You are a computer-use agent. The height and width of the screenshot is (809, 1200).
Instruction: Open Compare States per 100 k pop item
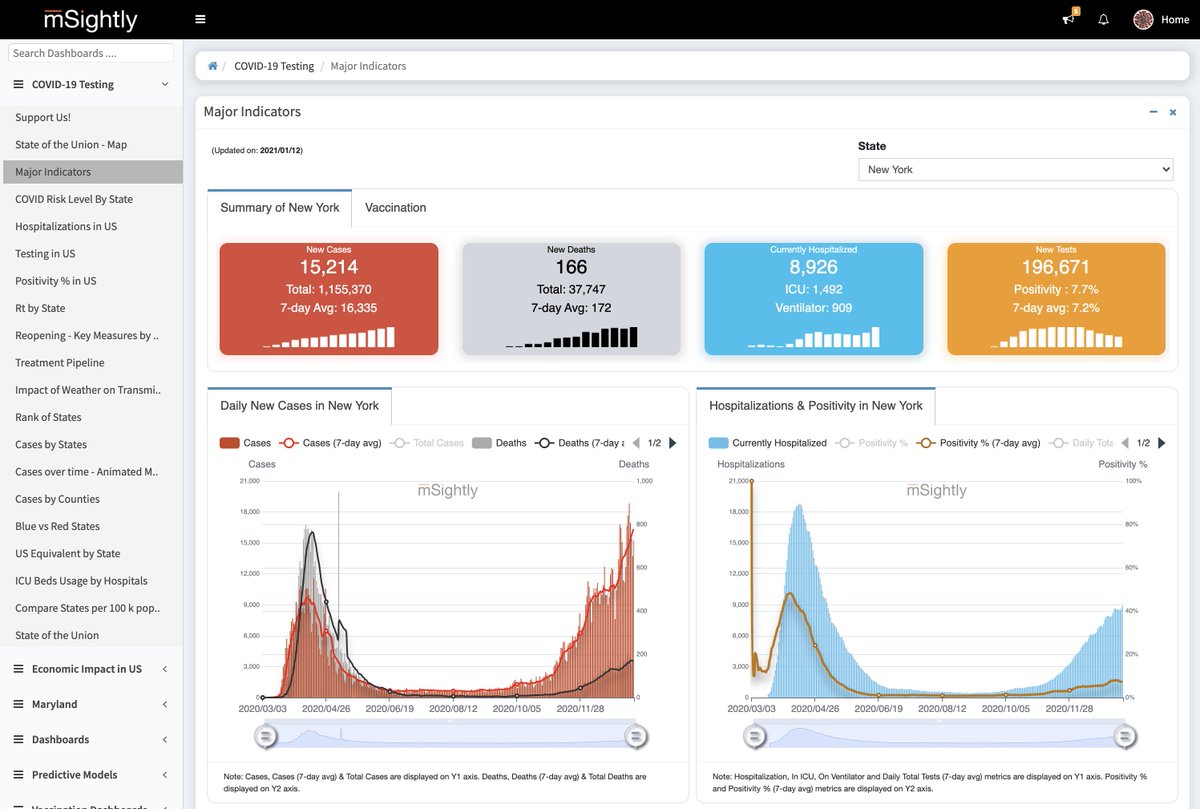(87, 608)
